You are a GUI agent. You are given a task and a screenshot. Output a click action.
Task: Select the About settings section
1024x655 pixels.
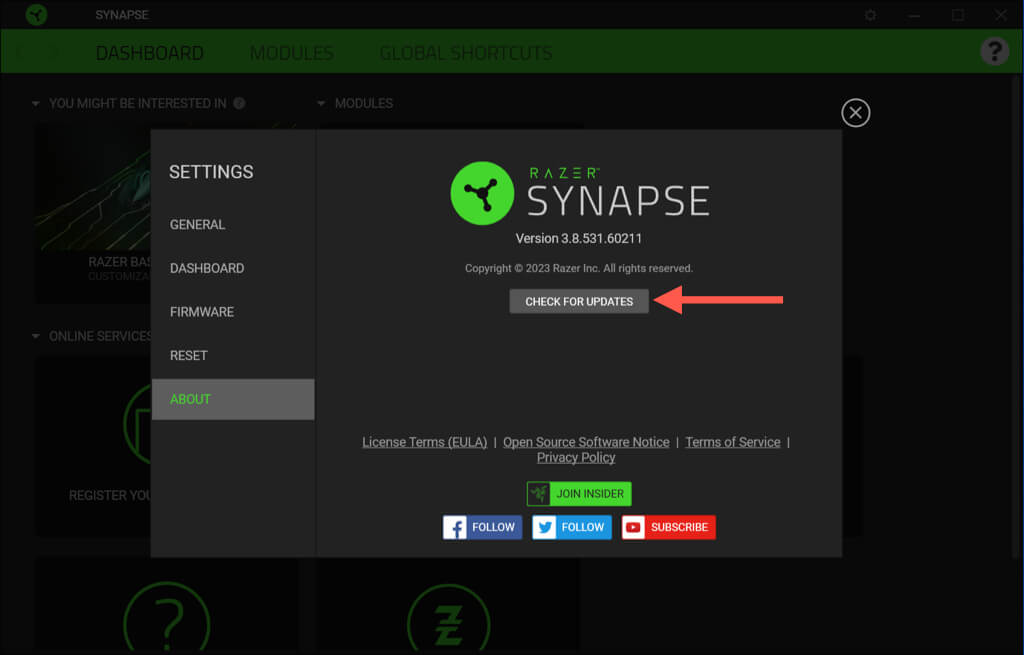(x=232, y=399)
